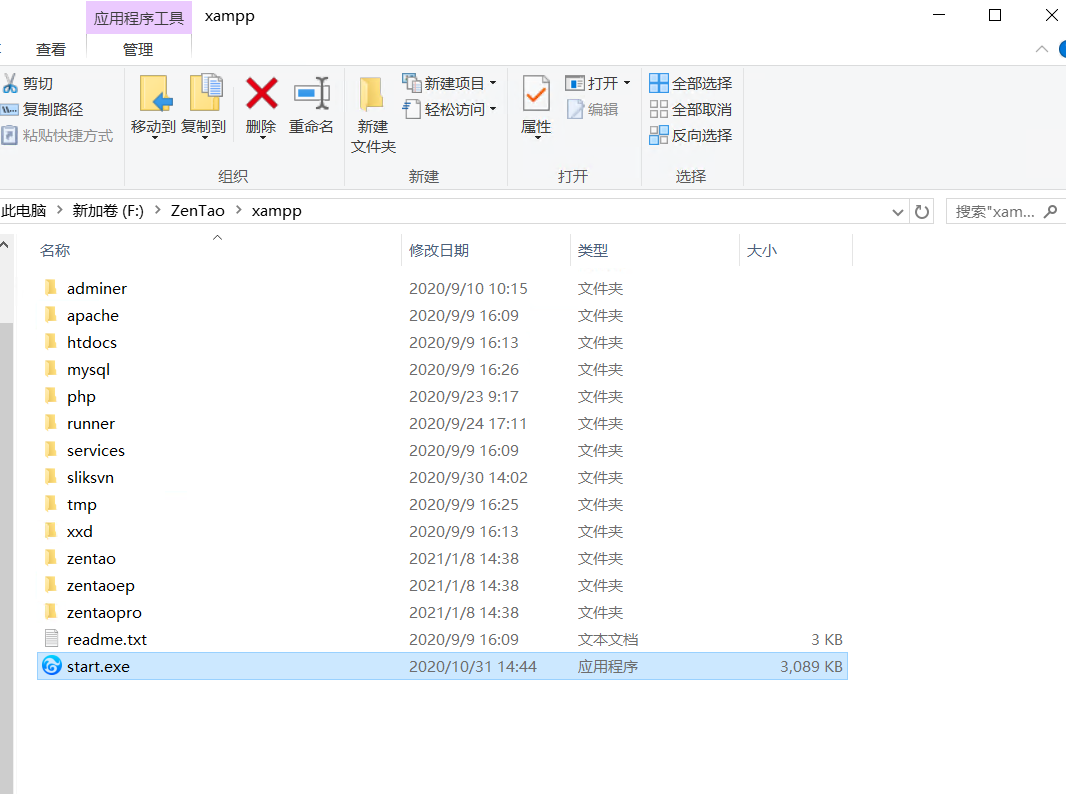Select the readme.txt file icon

pos(52,638)
